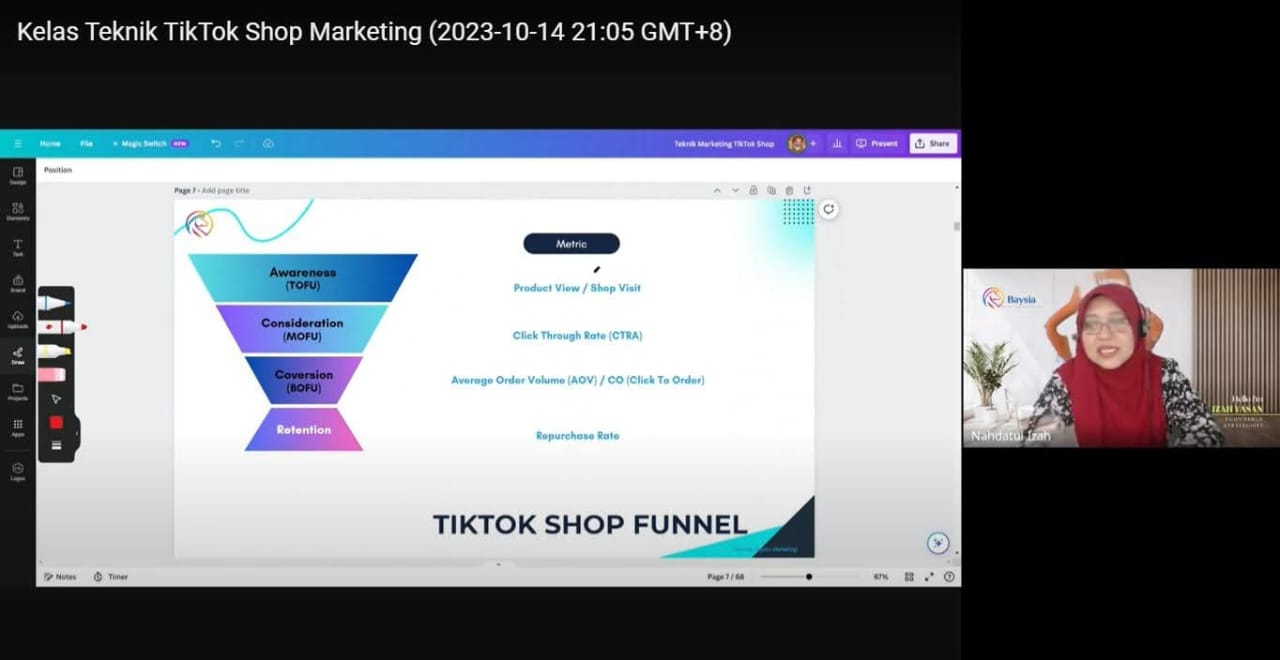
Task: Expand the page thumbnails strip handle
Action: (498, 564)
